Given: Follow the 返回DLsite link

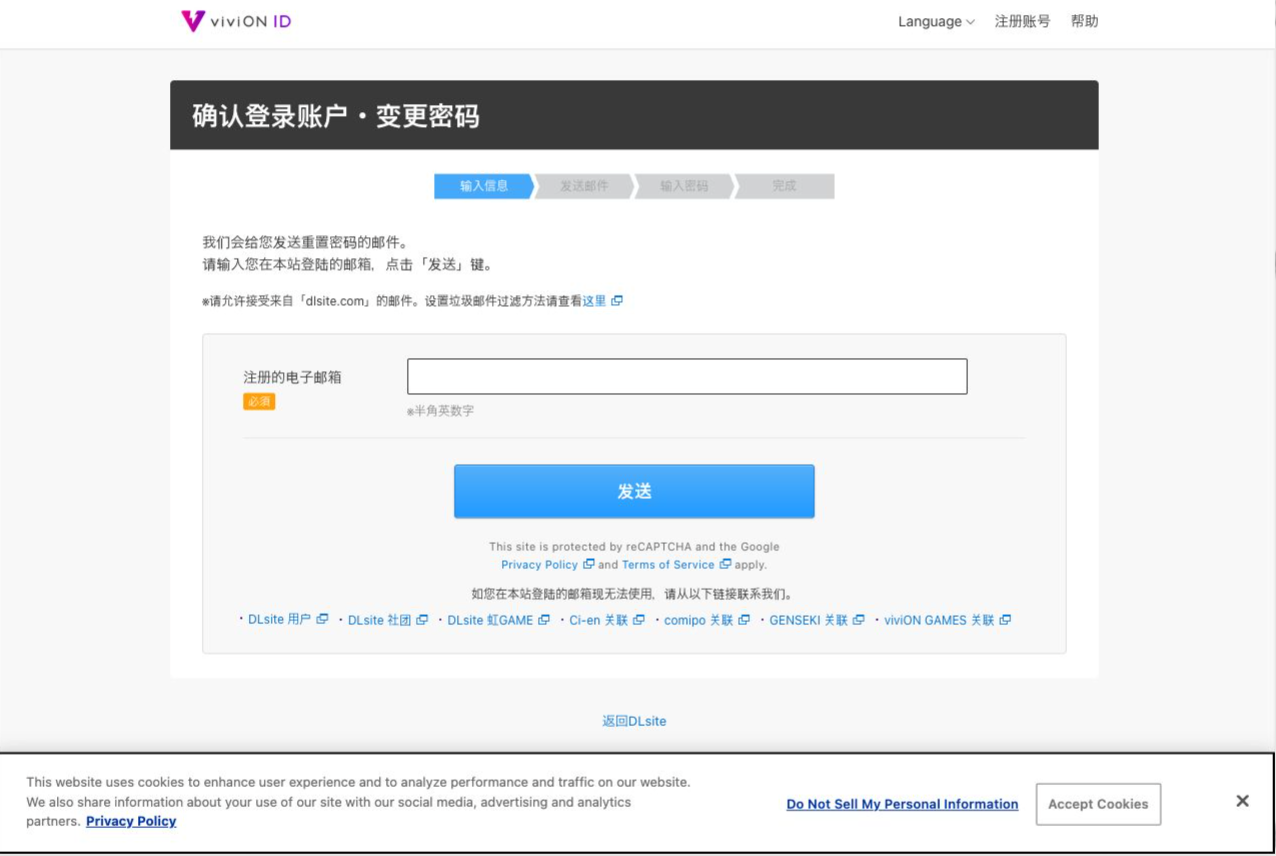Looking at the screenshot, I should pyautogui.click(x=634, y=721).
